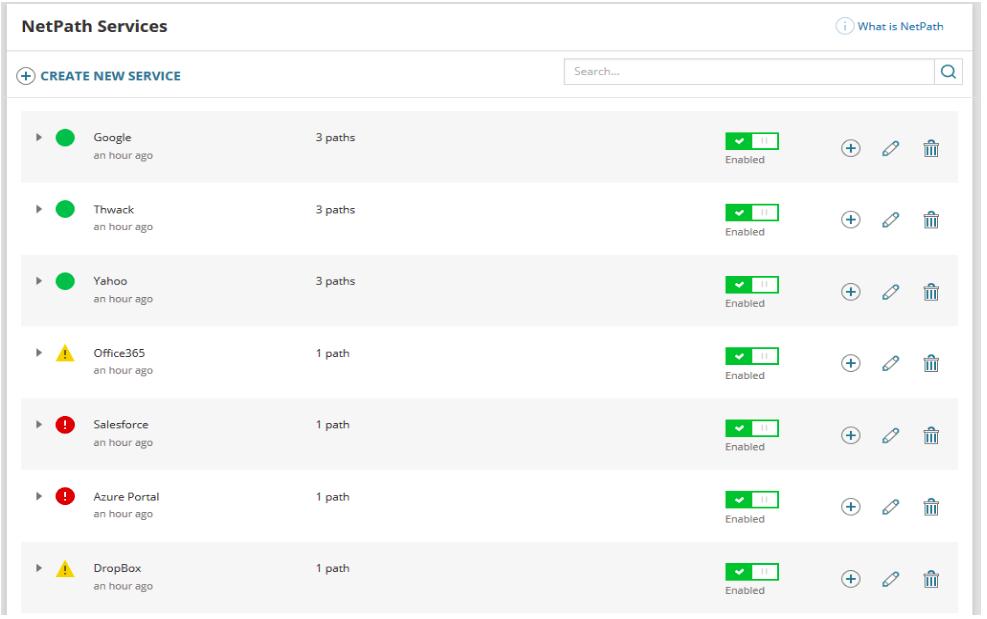Add a path to the Thwack service

850,220
